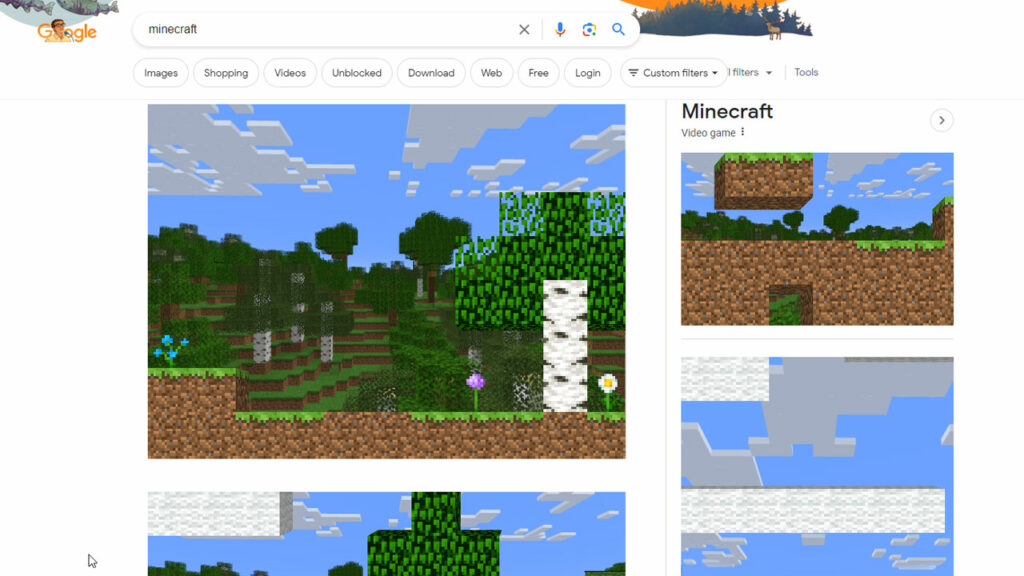
Task: Switch to the Images tab
Action: point(161,73)
